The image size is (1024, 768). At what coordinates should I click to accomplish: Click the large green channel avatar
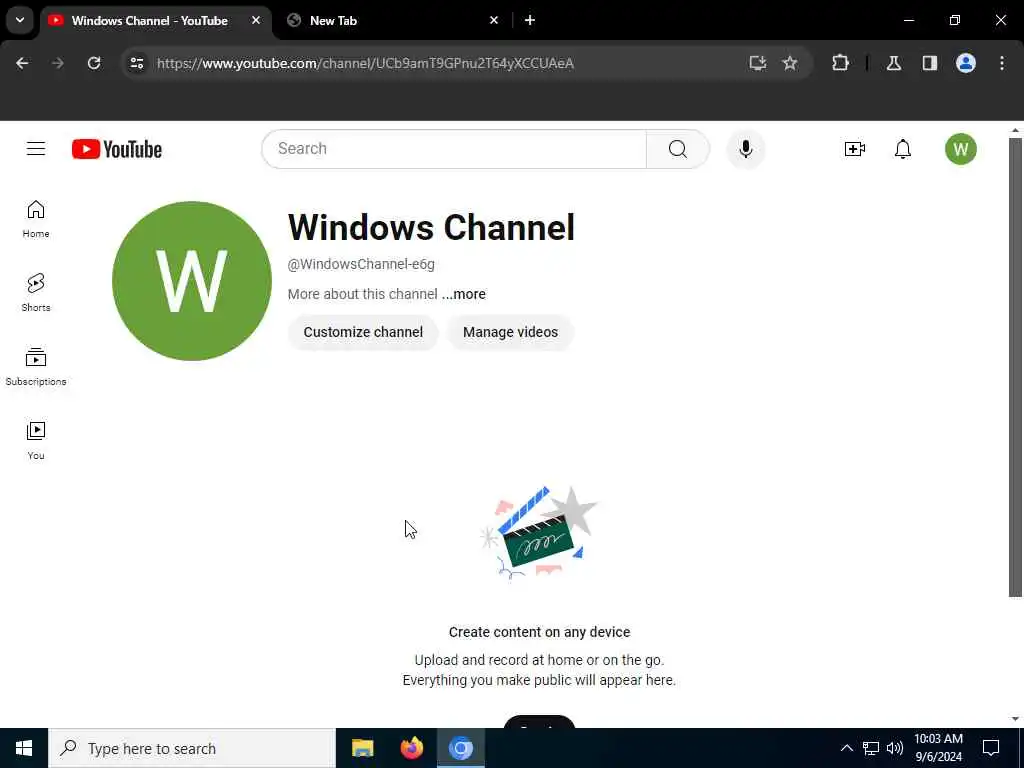point(191,281)
